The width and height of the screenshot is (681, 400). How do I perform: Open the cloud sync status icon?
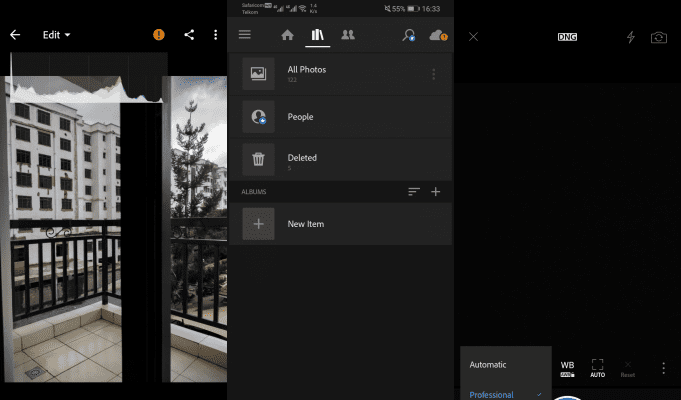(x=438, y=35)
